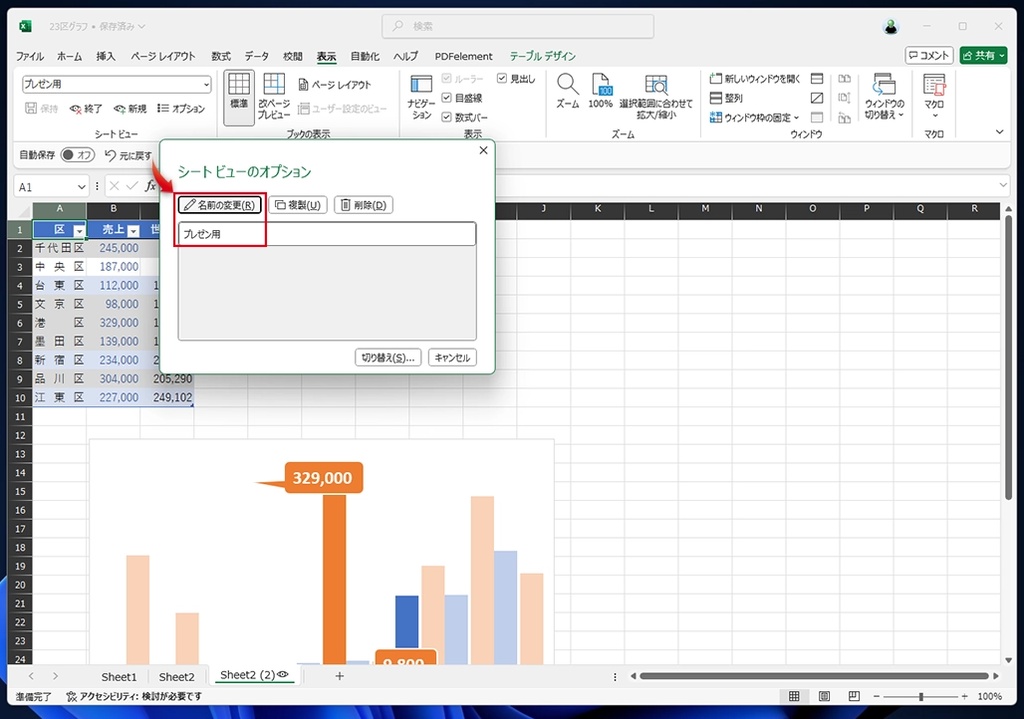Image resolution: width=1024 pixels, height=719 pixels.
Task: Click the previous sheet navigation arrow
Action: (x=31, y=677)
